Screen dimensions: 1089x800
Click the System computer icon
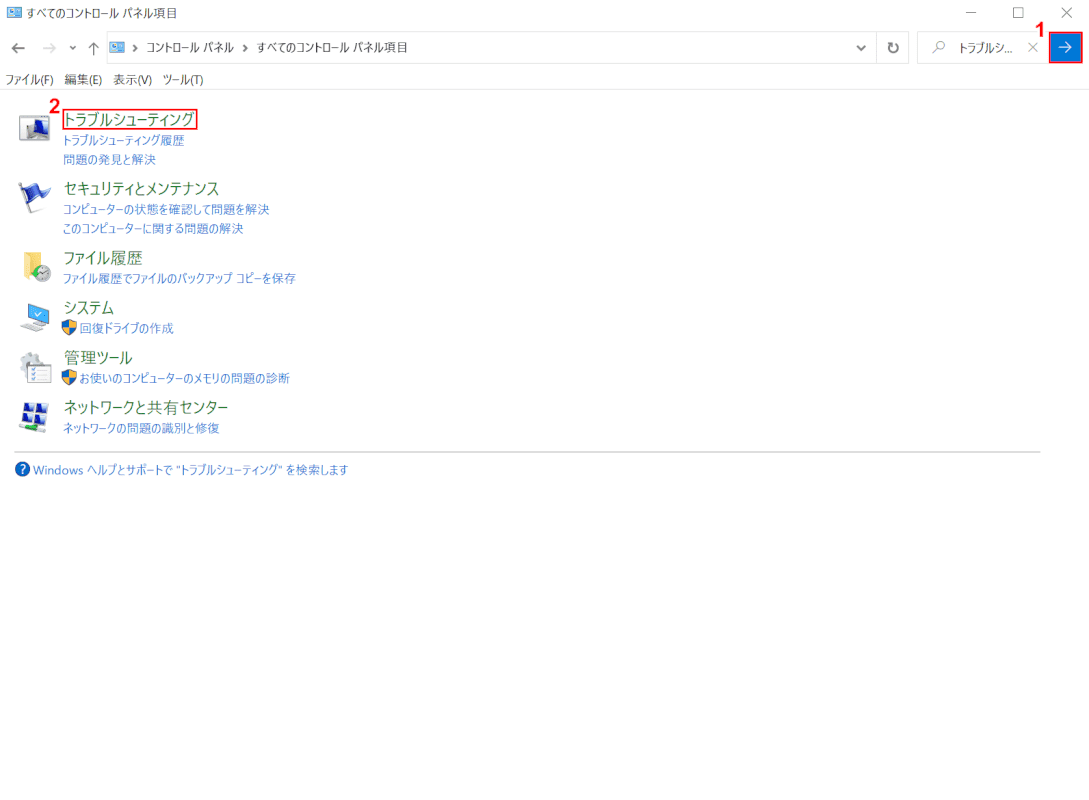pyautogui.click(x=35, y=317)
